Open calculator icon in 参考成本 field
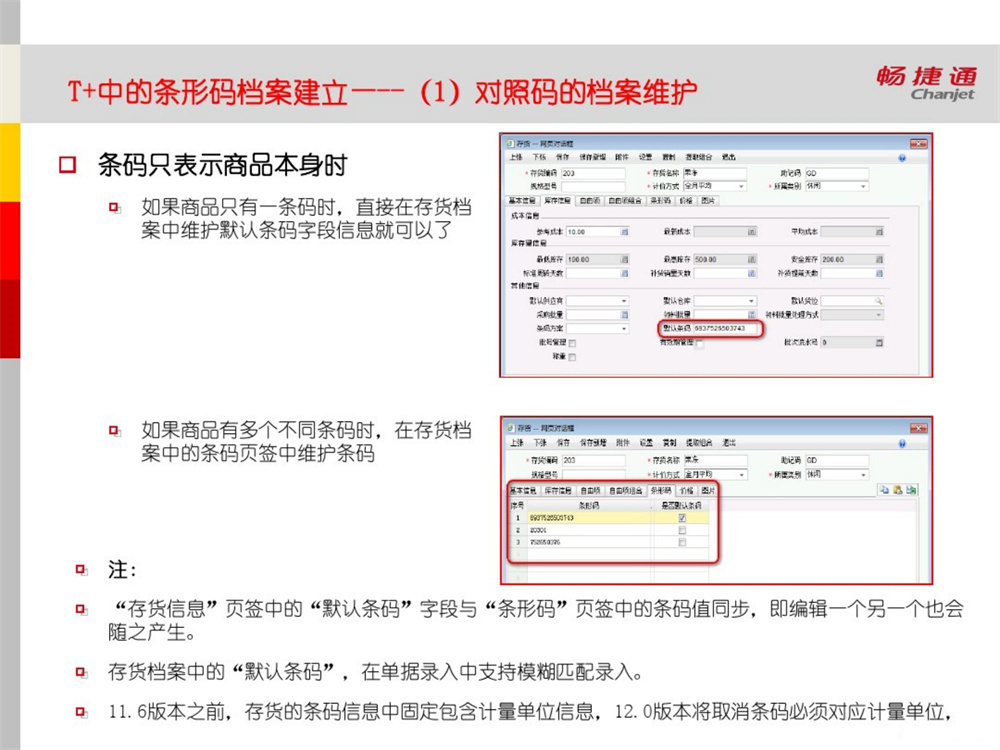The image size is (1000, 750). [x=624, y=232]
